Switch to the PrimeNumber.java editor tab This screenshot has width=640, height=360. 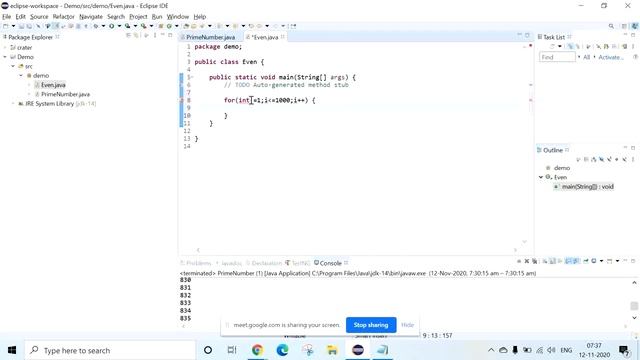click(x=210, y=37)
